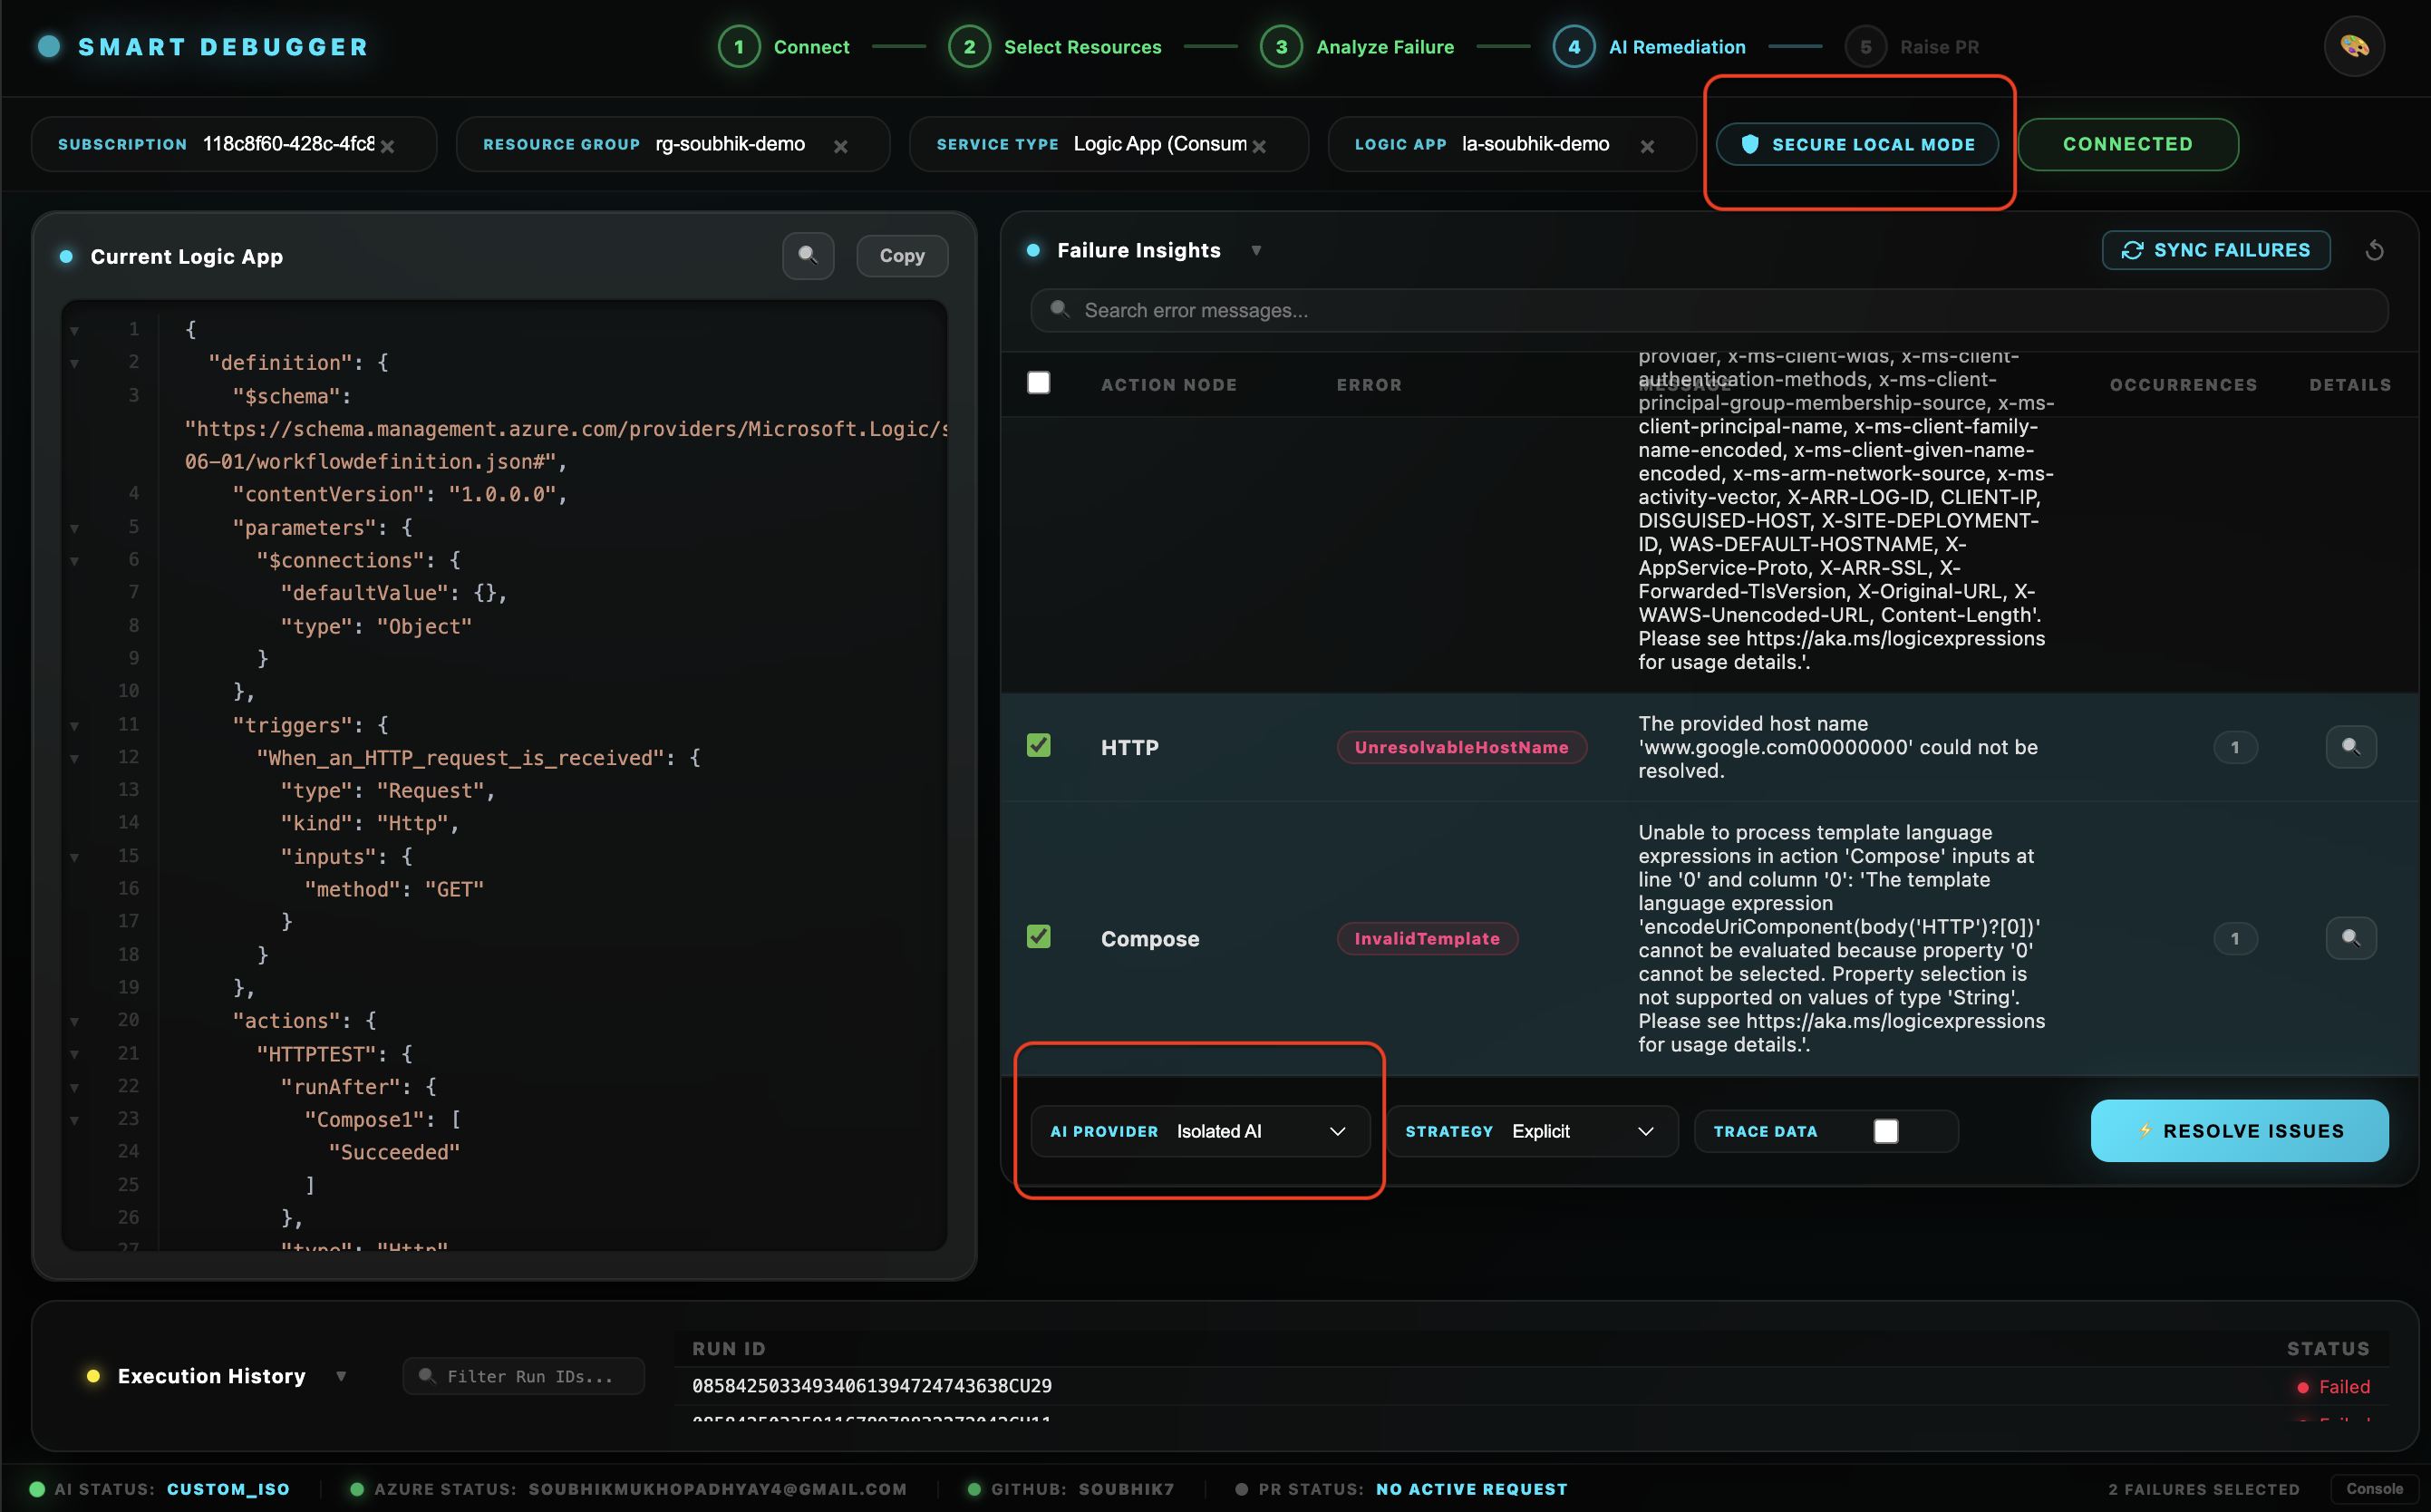The image size is (2431, 1512).
Task: Click the HTTP occurrences count badge
Action: (x=2235, y=747)
